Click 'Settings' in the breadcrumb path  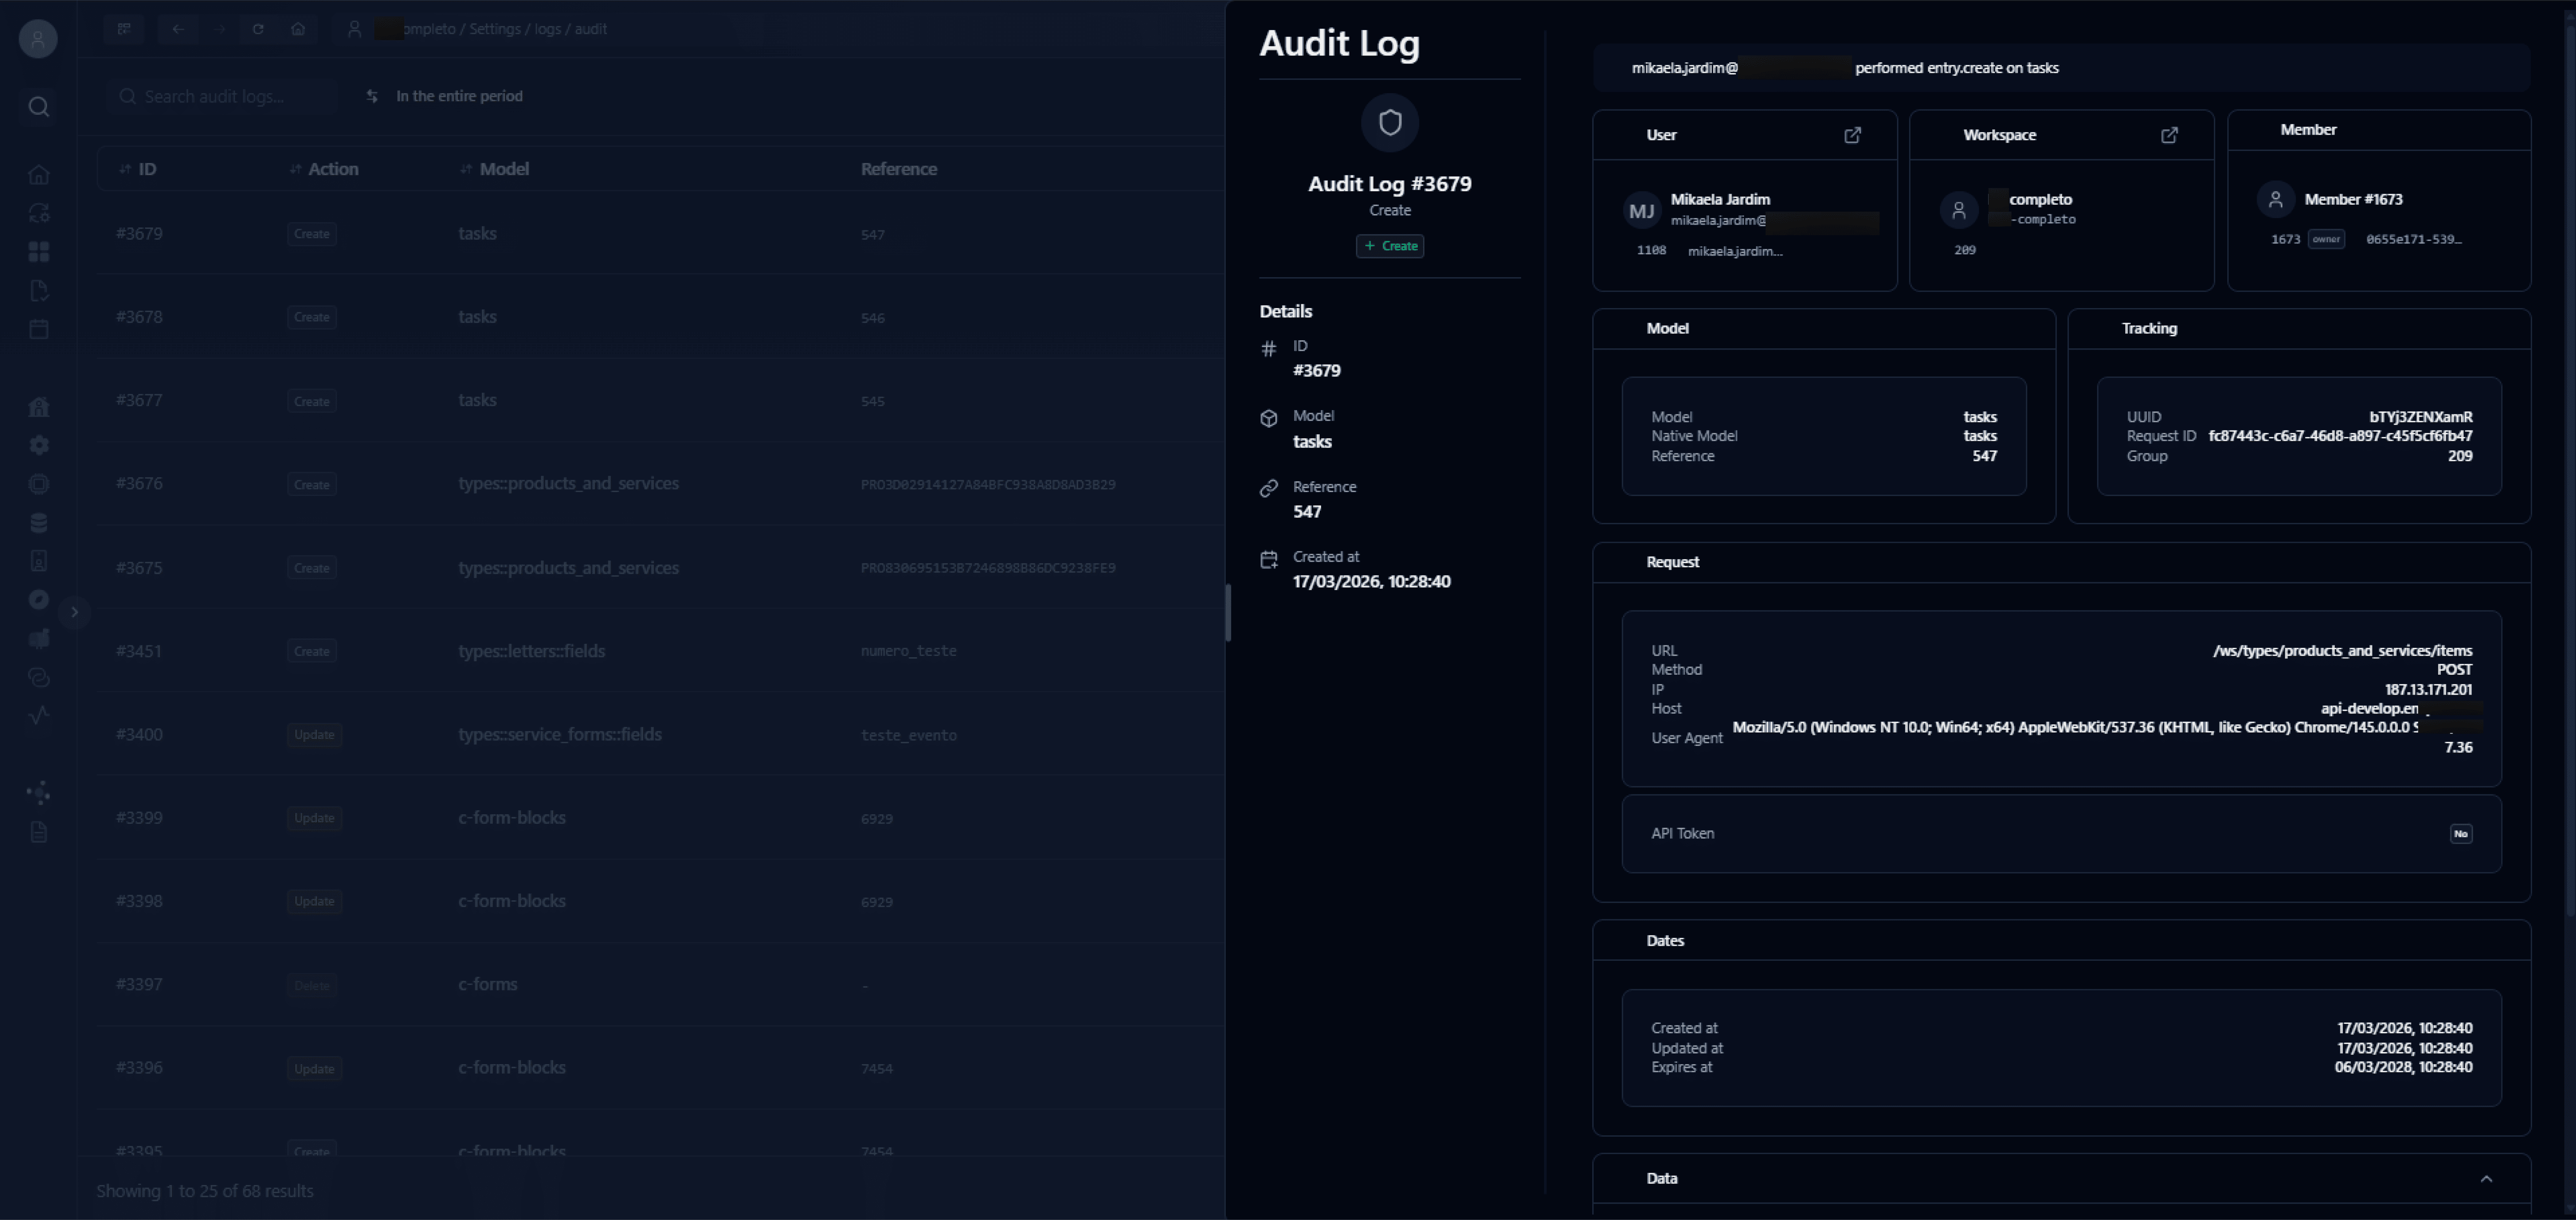(x=495, y=29)
